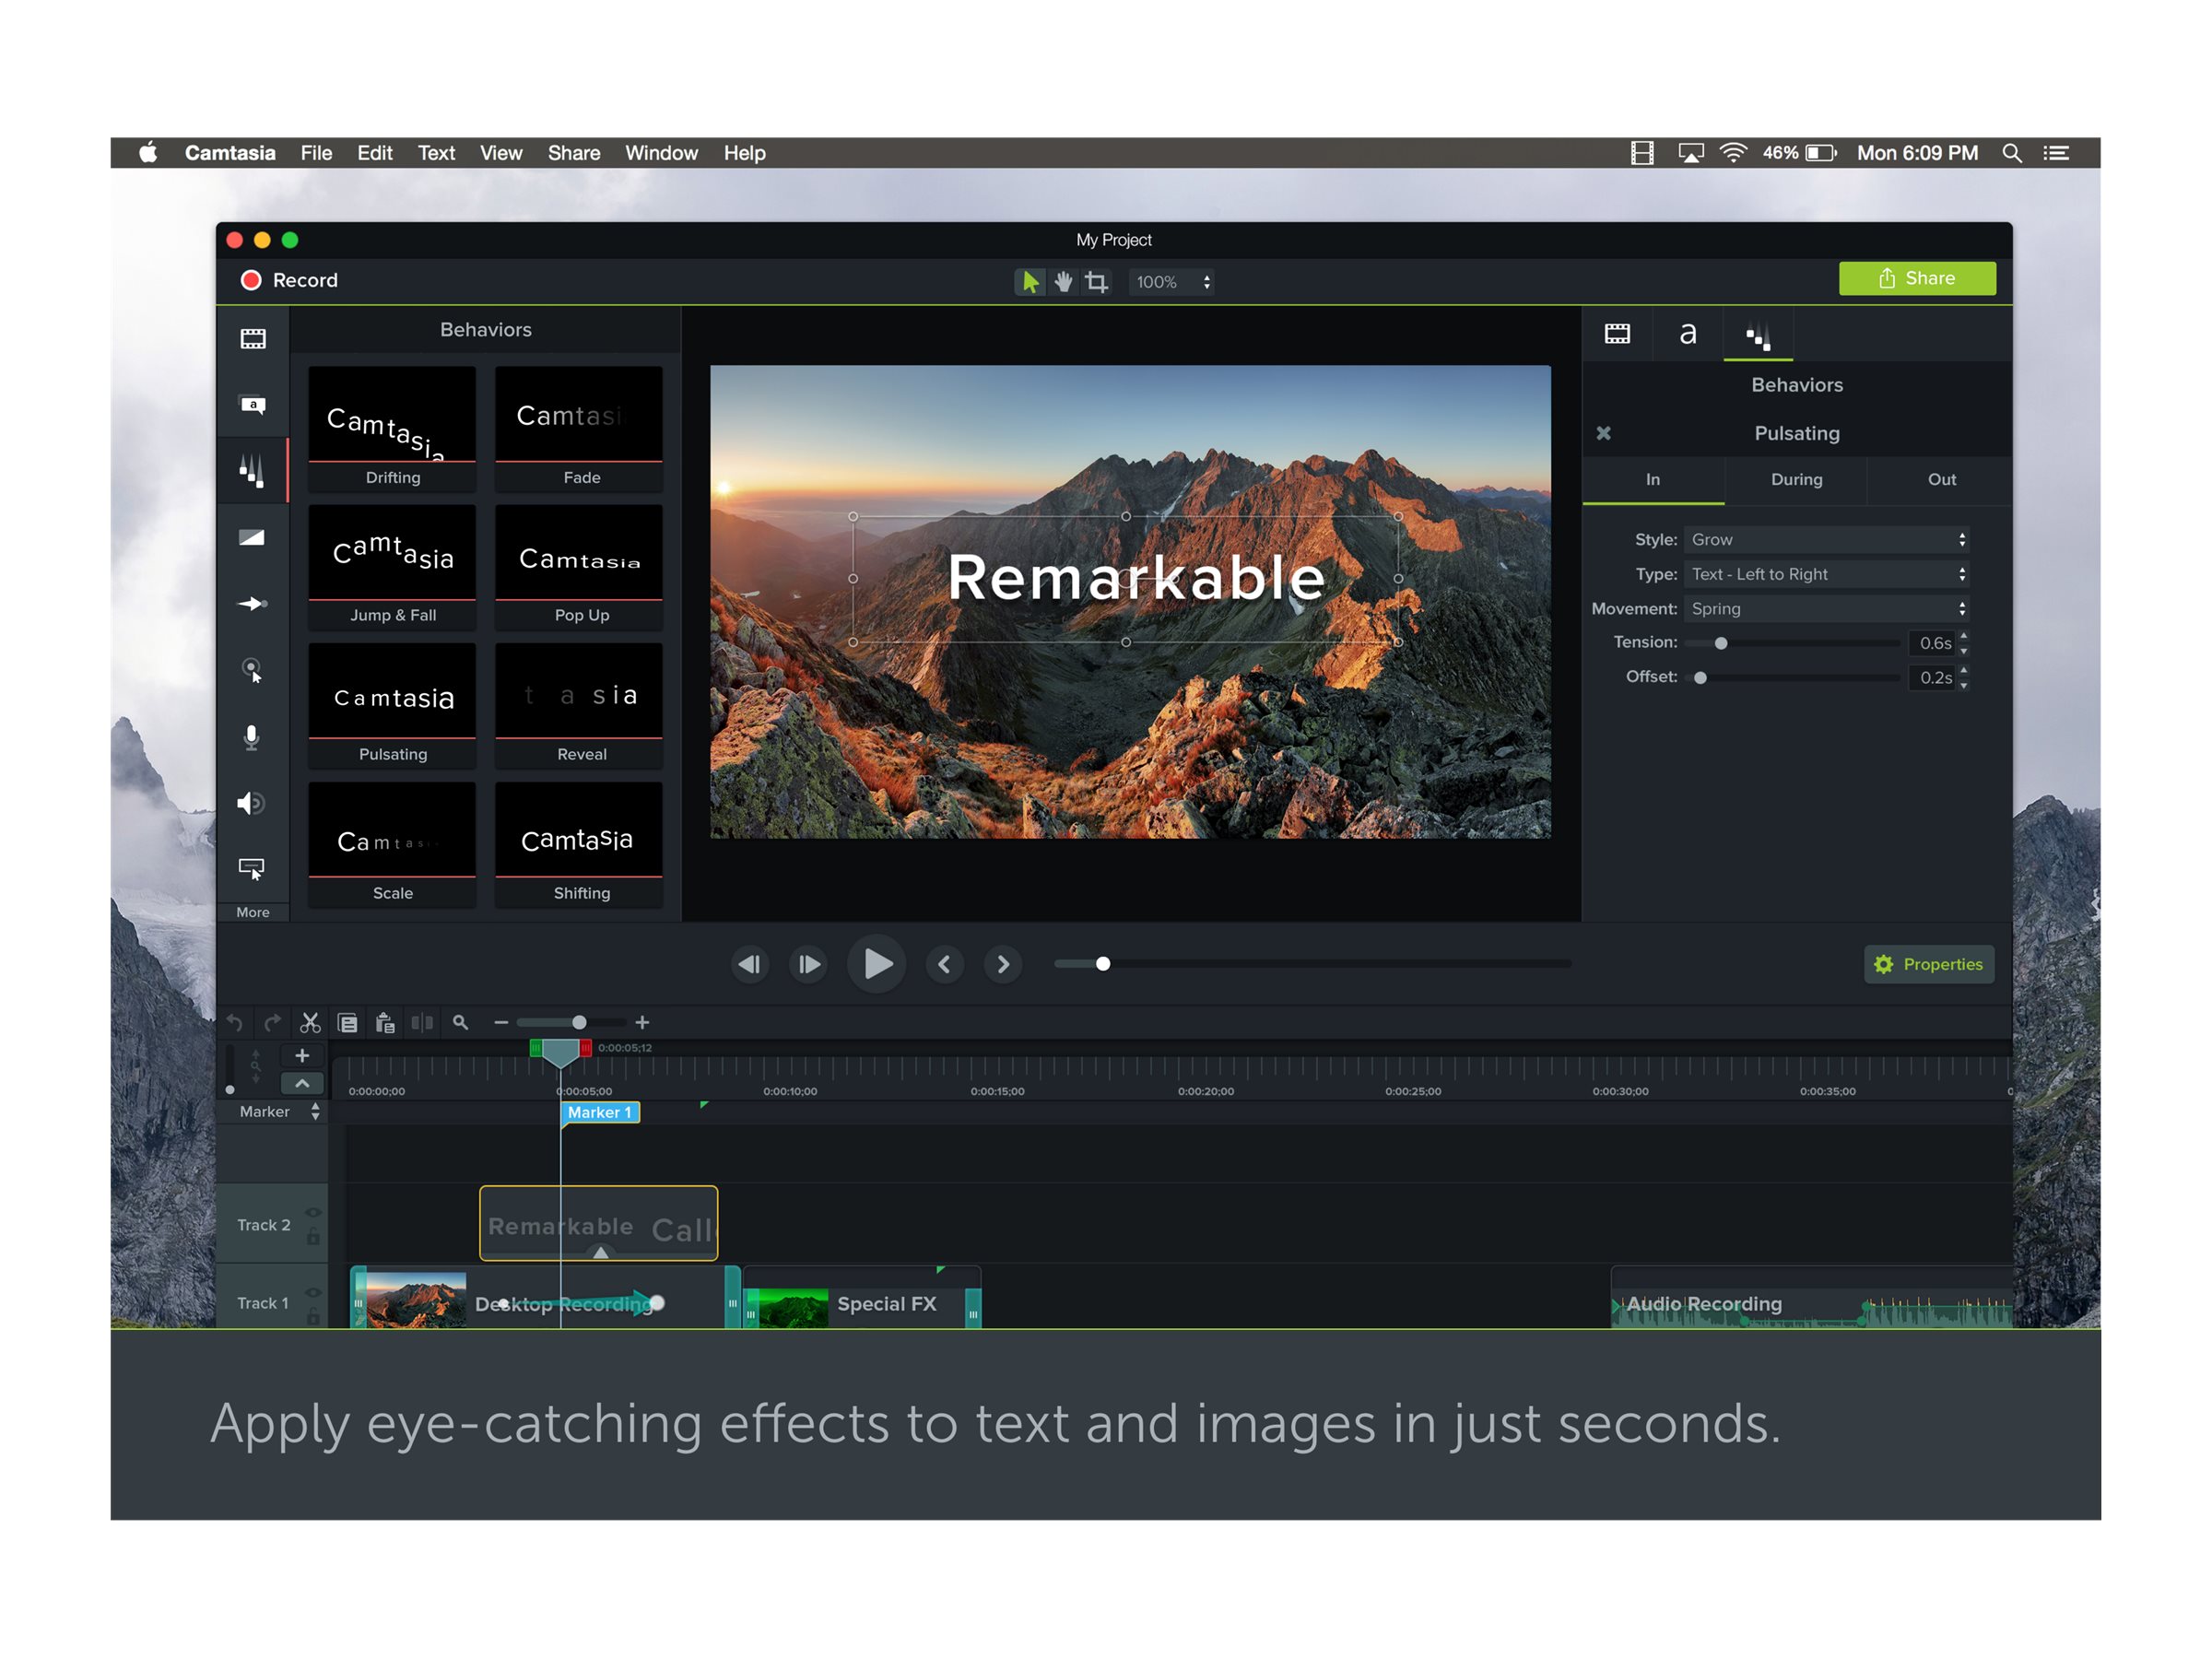Click the Tension slider handle

point(1721,643)
